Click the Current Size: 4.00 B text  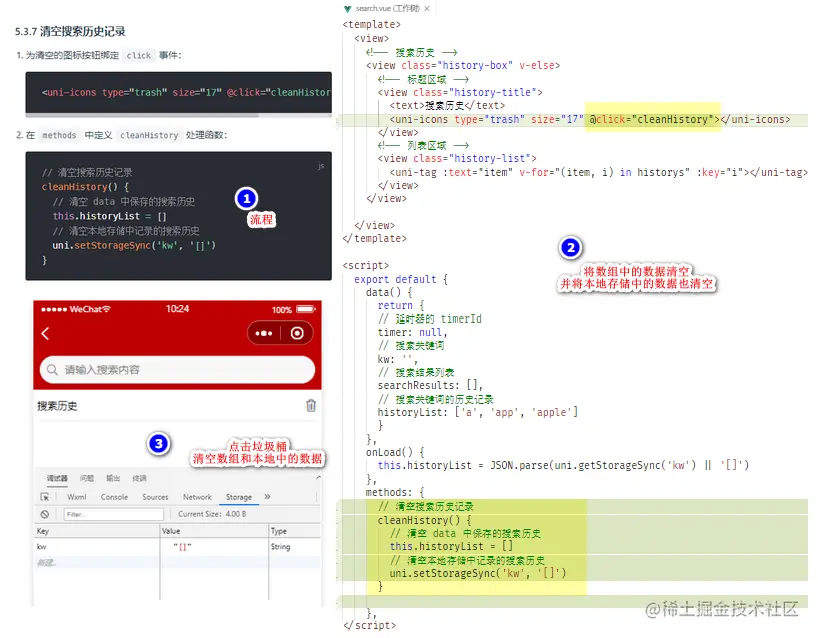pyautogui.click(x=212, y=514)
